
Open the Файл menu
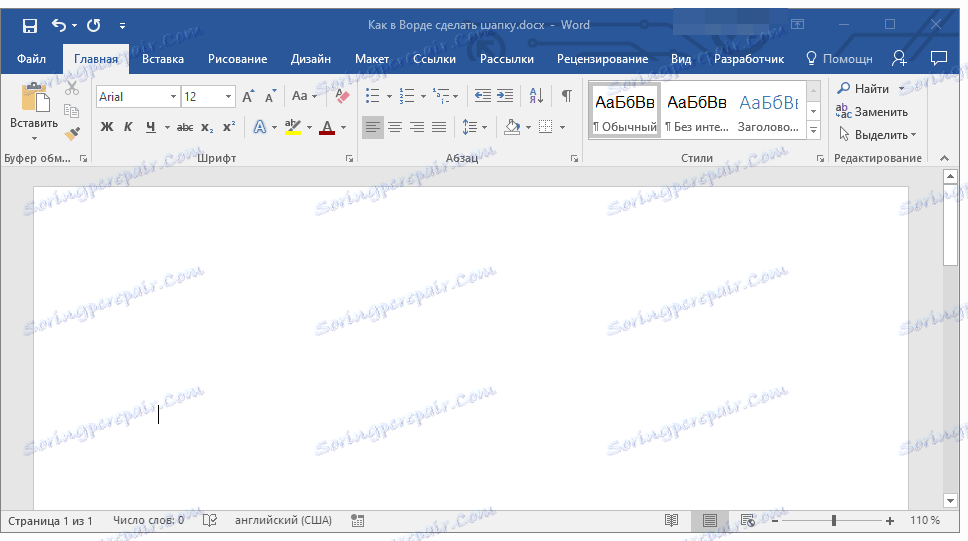[31, 59]
